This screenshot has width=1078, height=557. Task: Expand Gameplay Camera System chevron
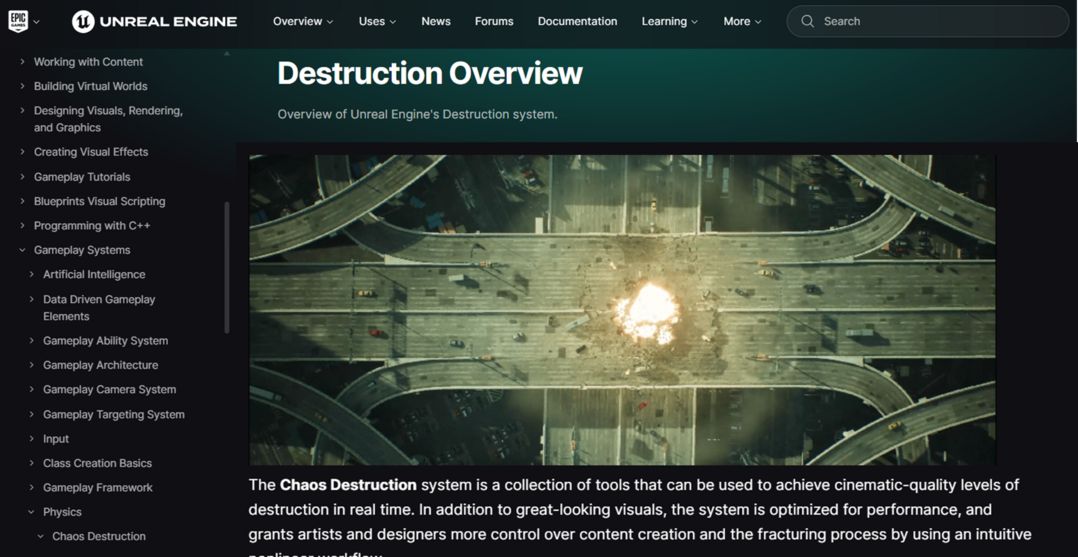coord(32,389)
